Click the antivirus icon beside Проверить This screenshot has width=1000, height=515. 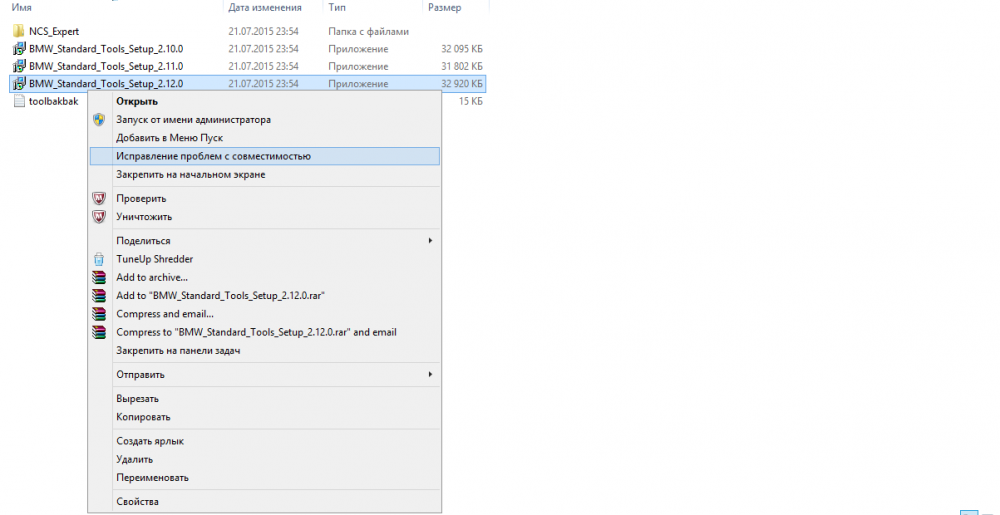pos(98,198)
